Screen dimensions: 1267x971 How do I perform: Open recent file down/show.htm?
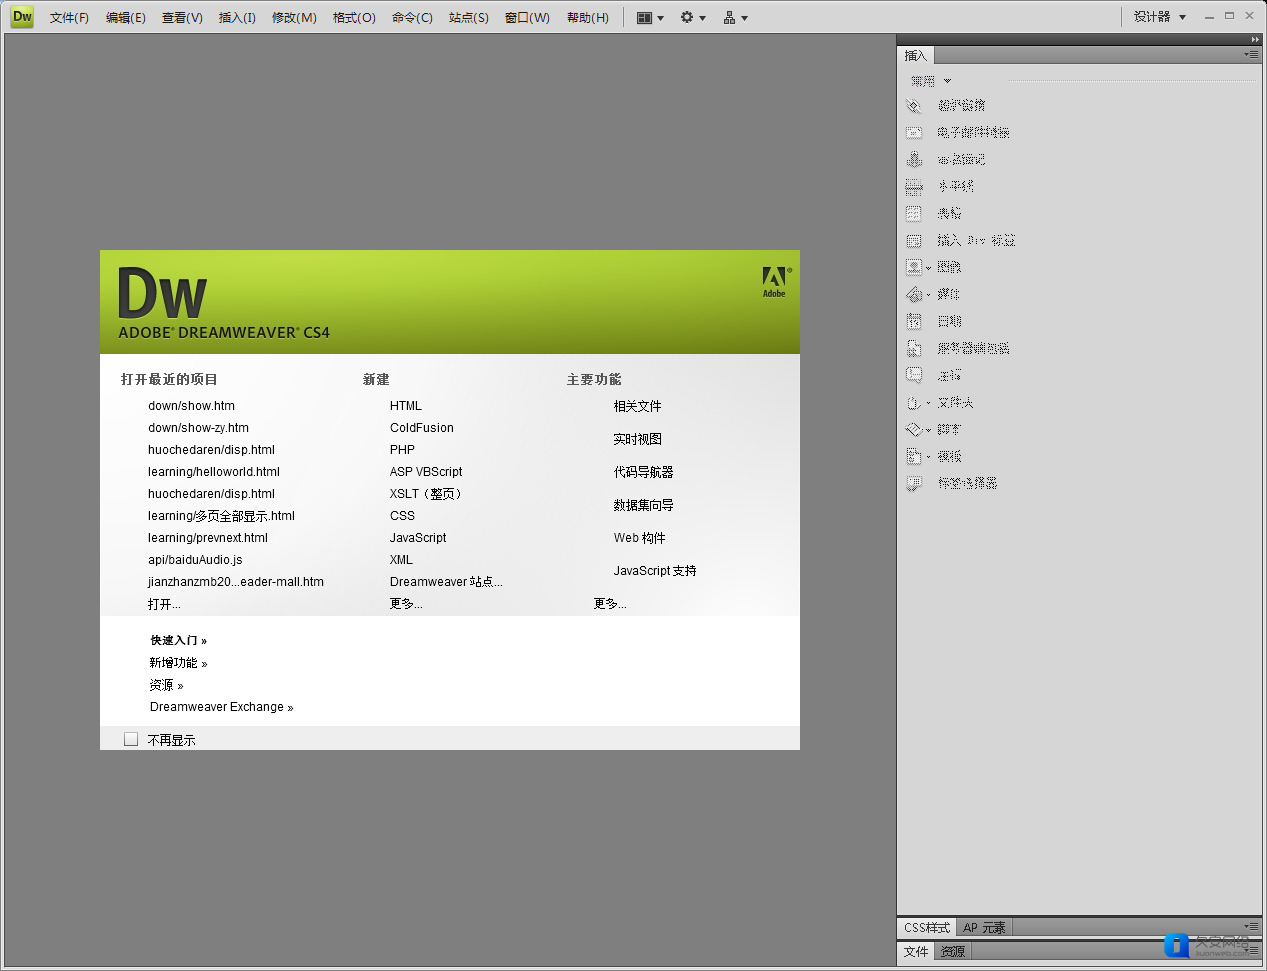coord(191,406)
